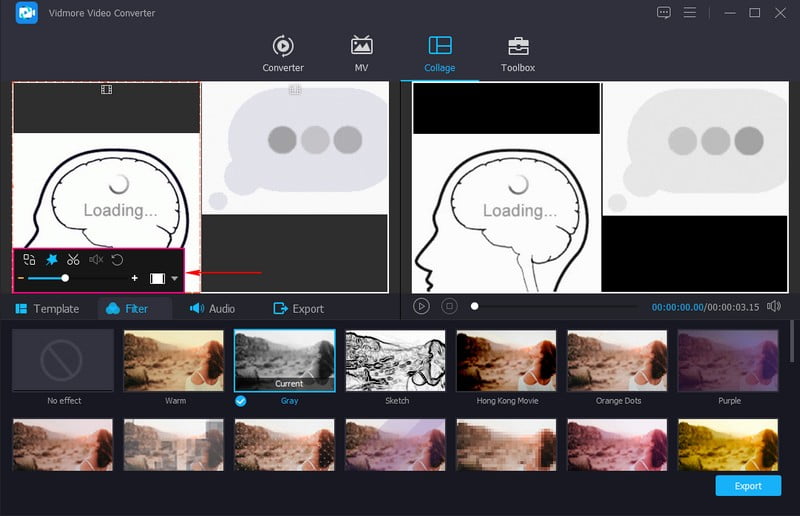Select the Sketch filter thumbnail

click(x=395, y=361)
